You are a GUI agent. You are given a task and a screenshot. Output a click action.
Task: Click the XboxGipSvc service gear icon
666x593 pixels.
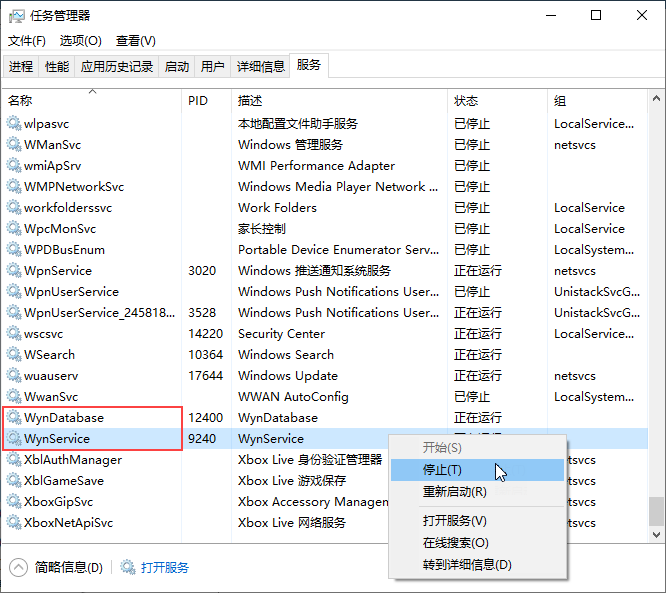(14, 501)
